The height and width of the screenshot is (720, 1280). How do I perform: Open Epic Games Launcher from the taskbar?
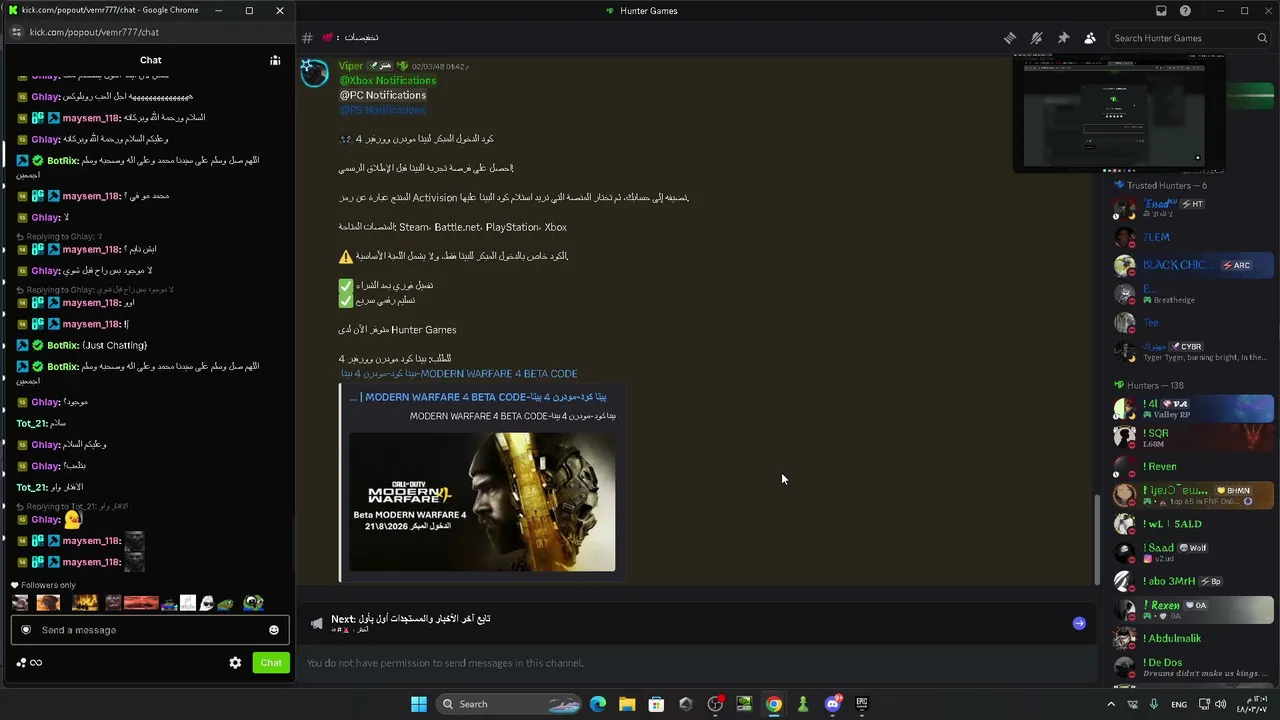pos(861,704)
